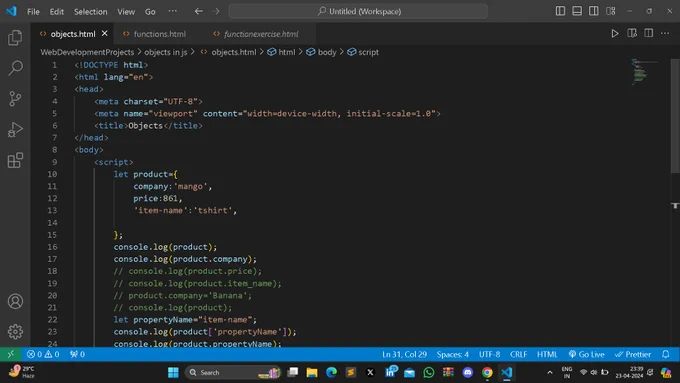The width and height of the screenshot is (680, 383).
Task: Open WhatsApp from taskbar
Action: (428, 373)
